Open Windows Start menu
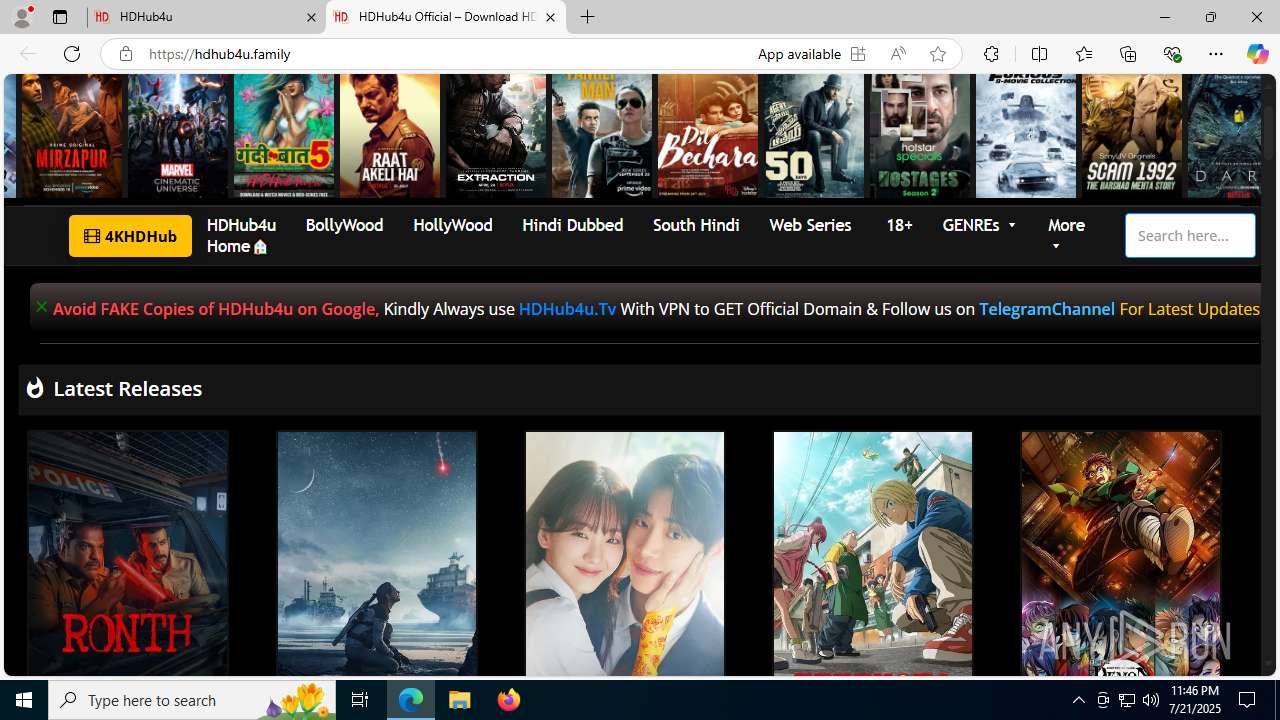Image resolution: width=1280 pixels, height=720 pixels. click(x=24, y=700)
